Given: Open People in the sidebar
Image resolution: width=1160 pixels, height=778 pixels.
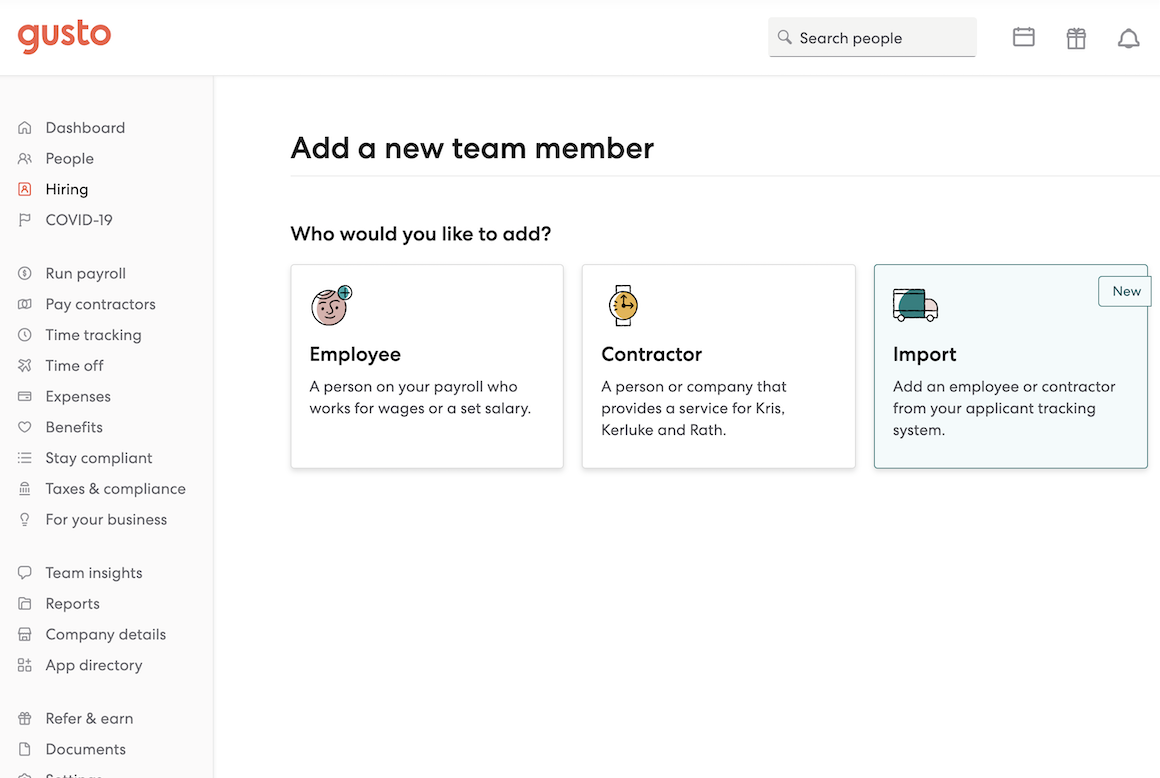Looking at the screenshot, I should [70, 158].
